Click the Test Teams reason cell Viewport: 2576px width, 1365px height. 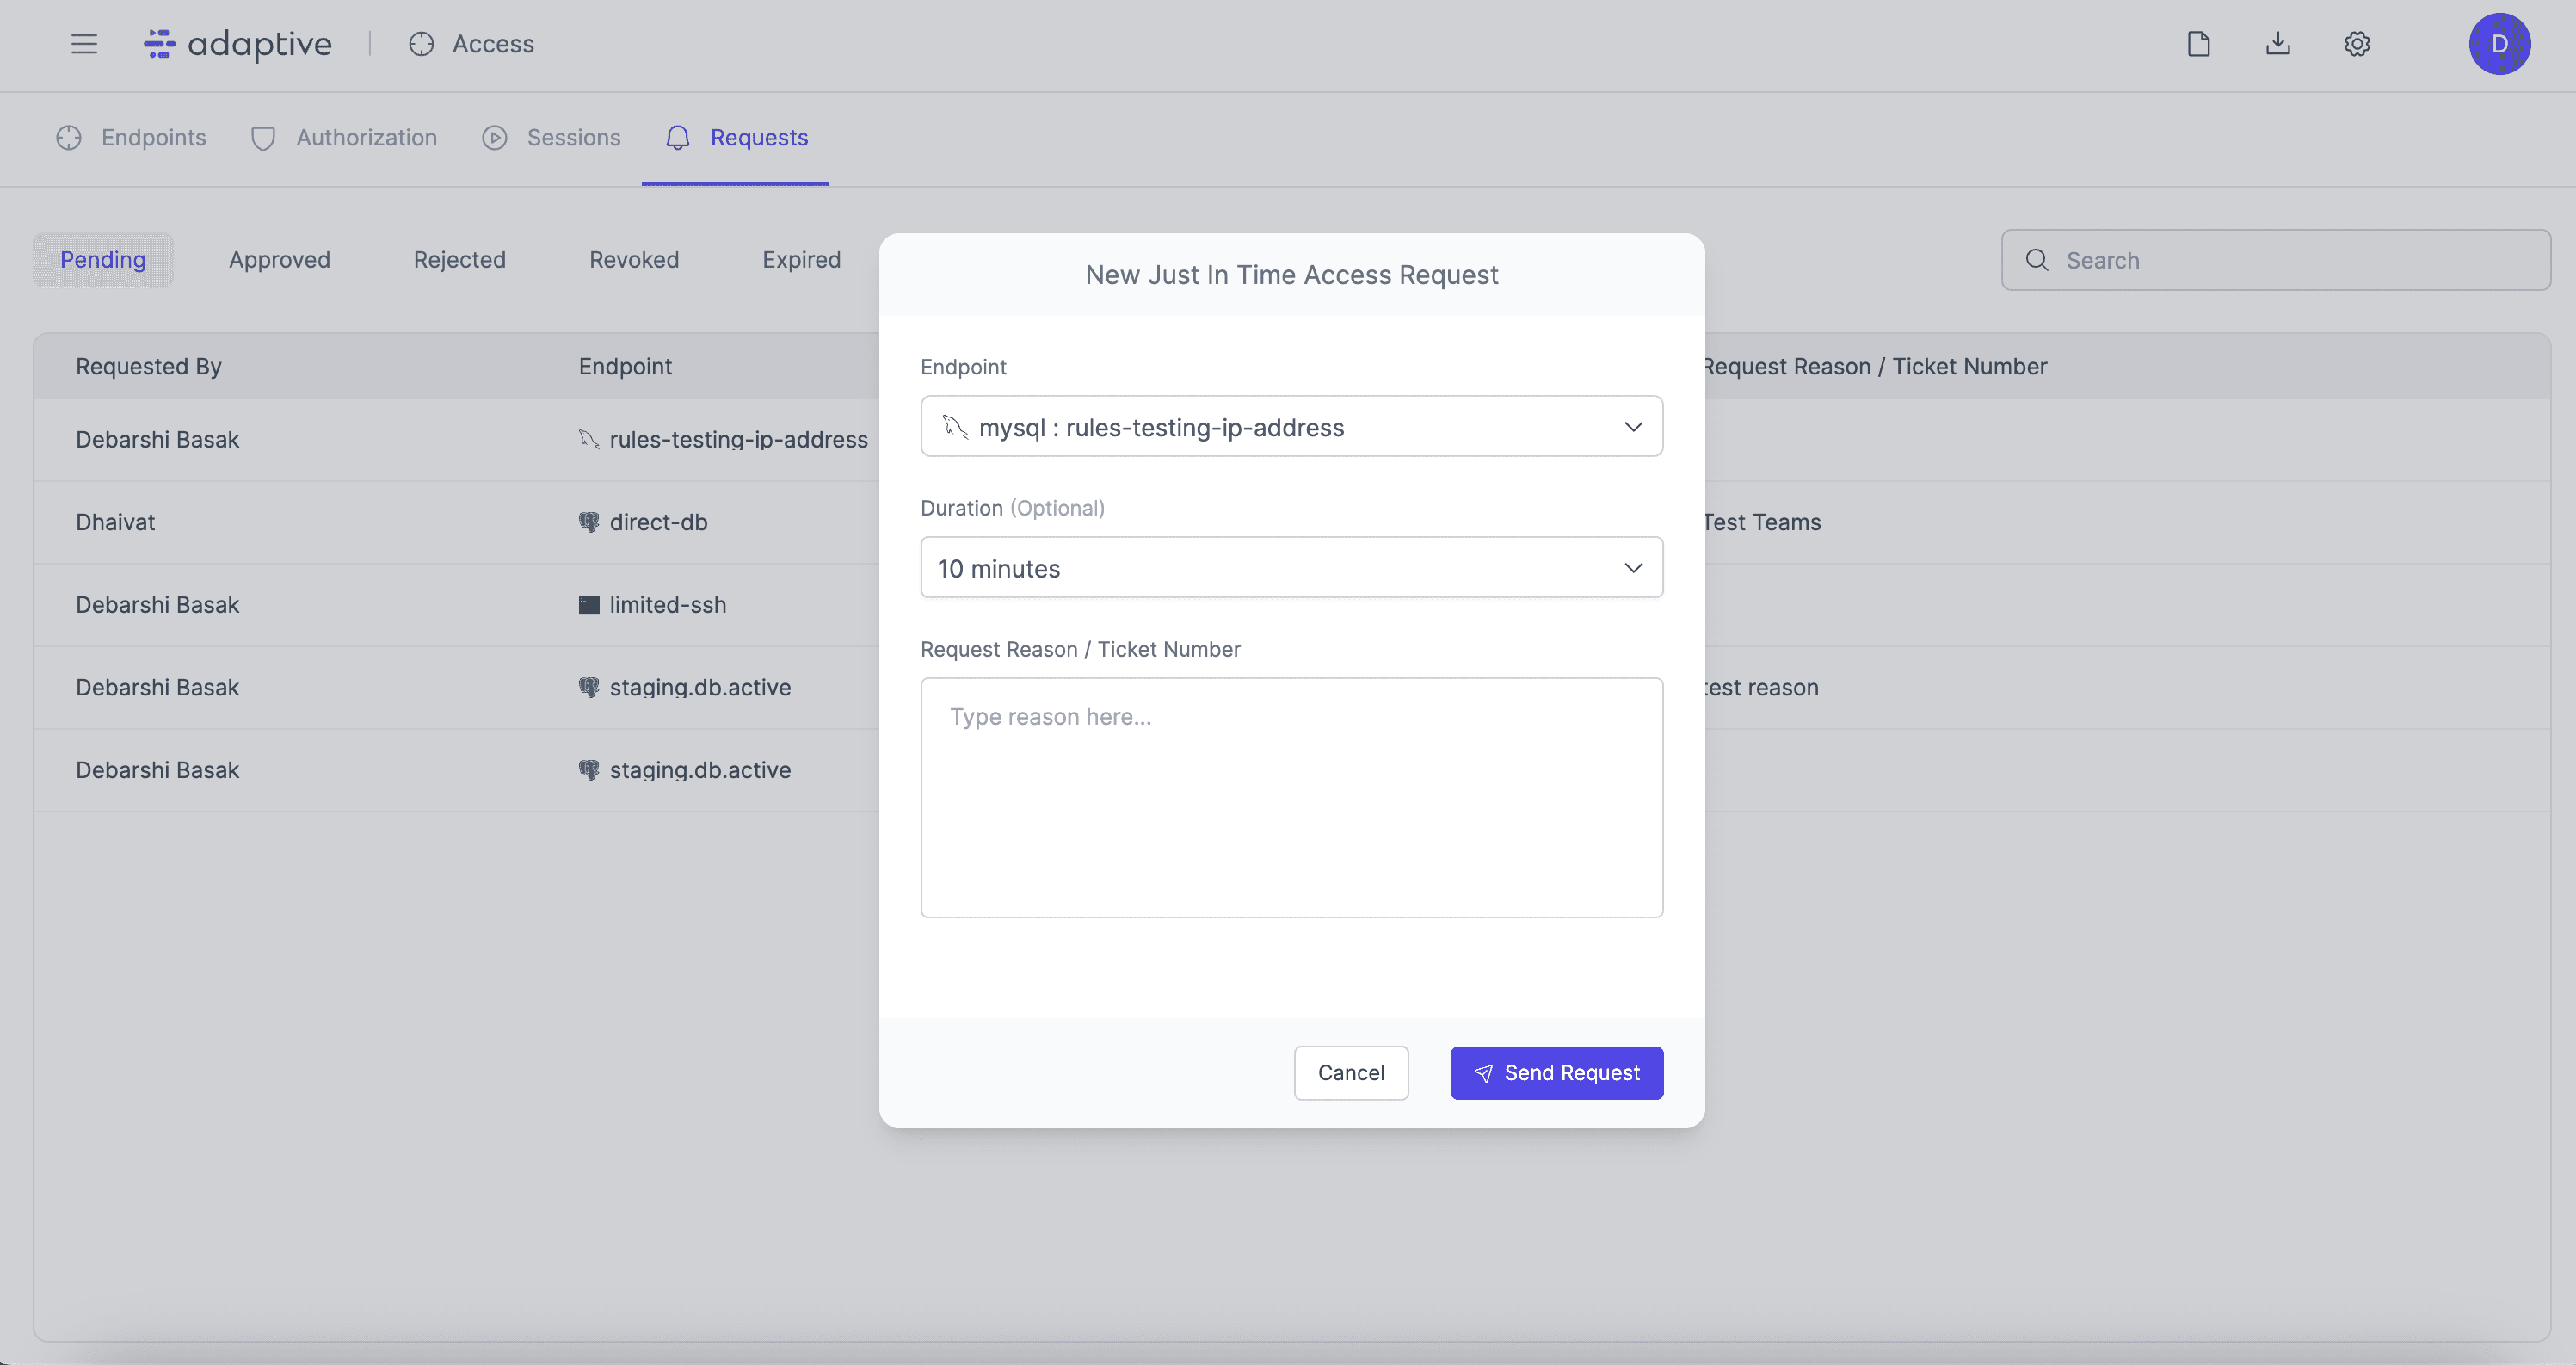pos(1761,522)
